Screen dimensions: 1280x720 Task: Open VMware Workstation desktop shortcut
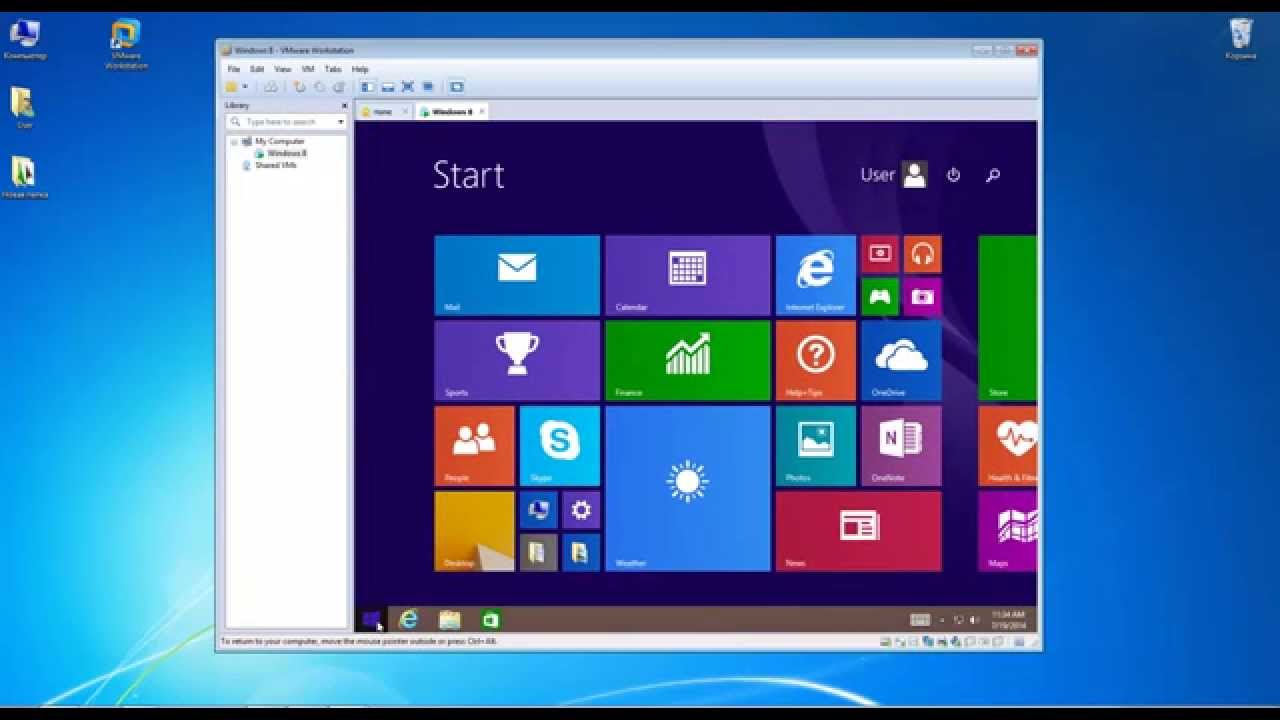[x=126, y=44]
